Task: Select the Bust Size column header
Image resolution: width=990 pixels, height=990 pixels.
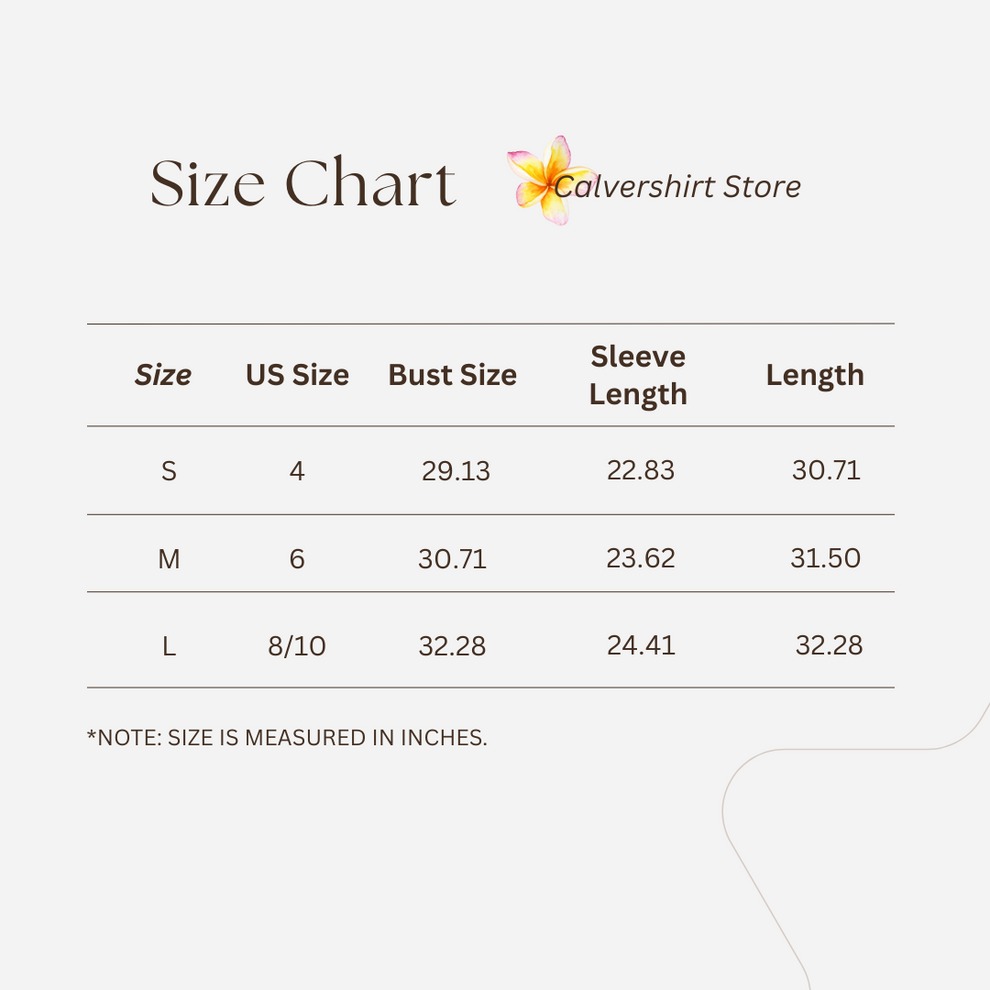Action: click(452, 375)
